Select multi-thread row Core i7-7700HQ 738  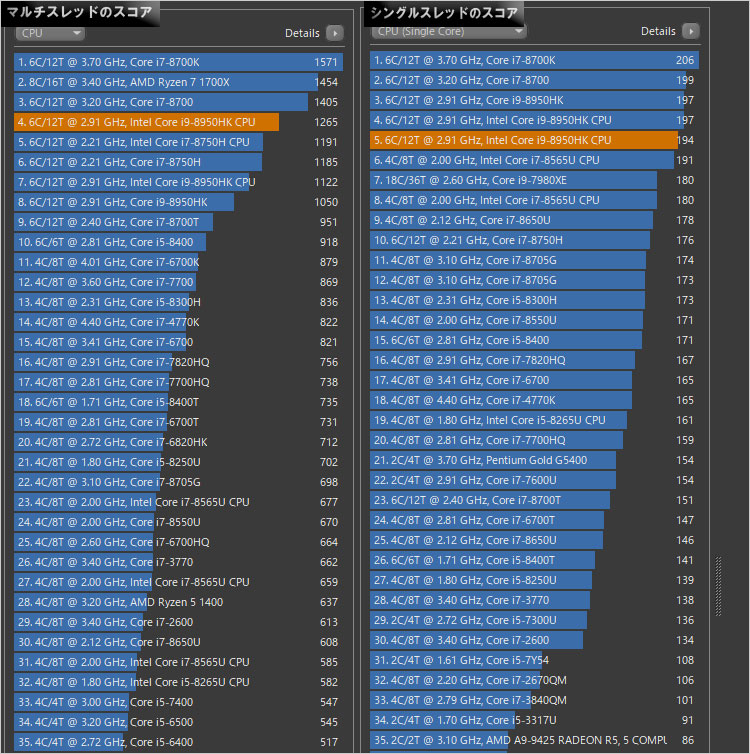coord(178,382)
